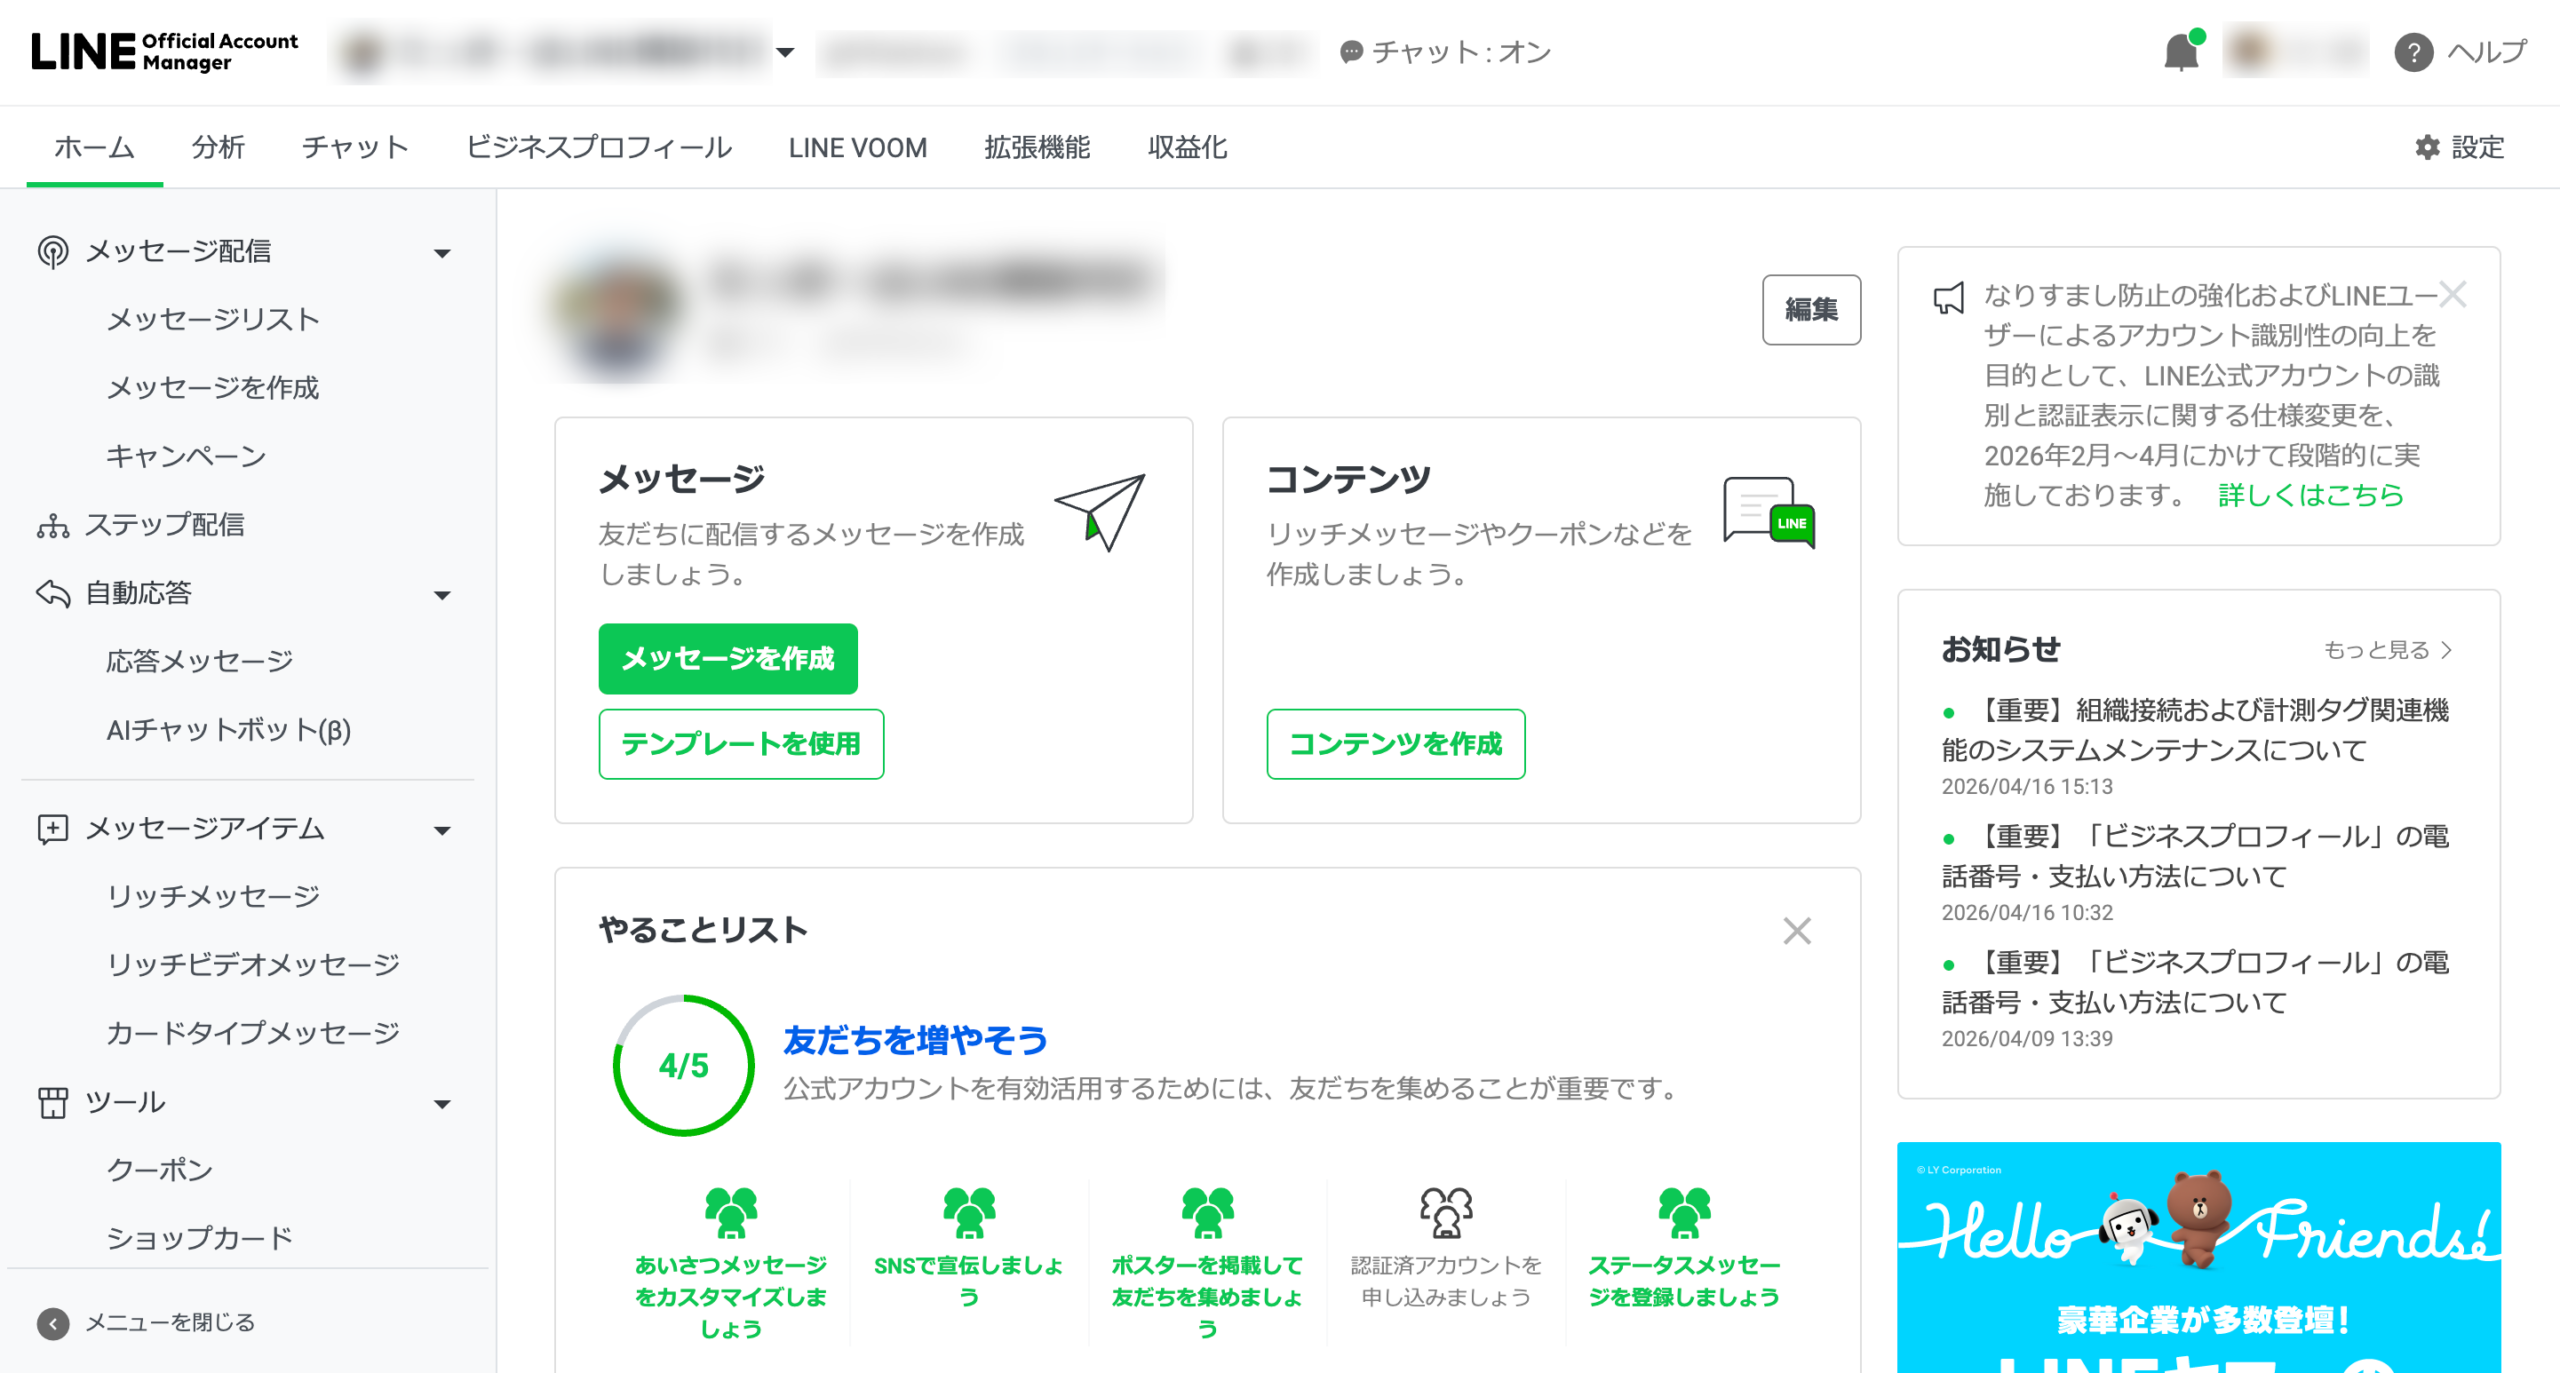Viewport: 2560px width, 1373px height.
Task: Open the notifications bell icon
Action: [x=2182, y=51]
